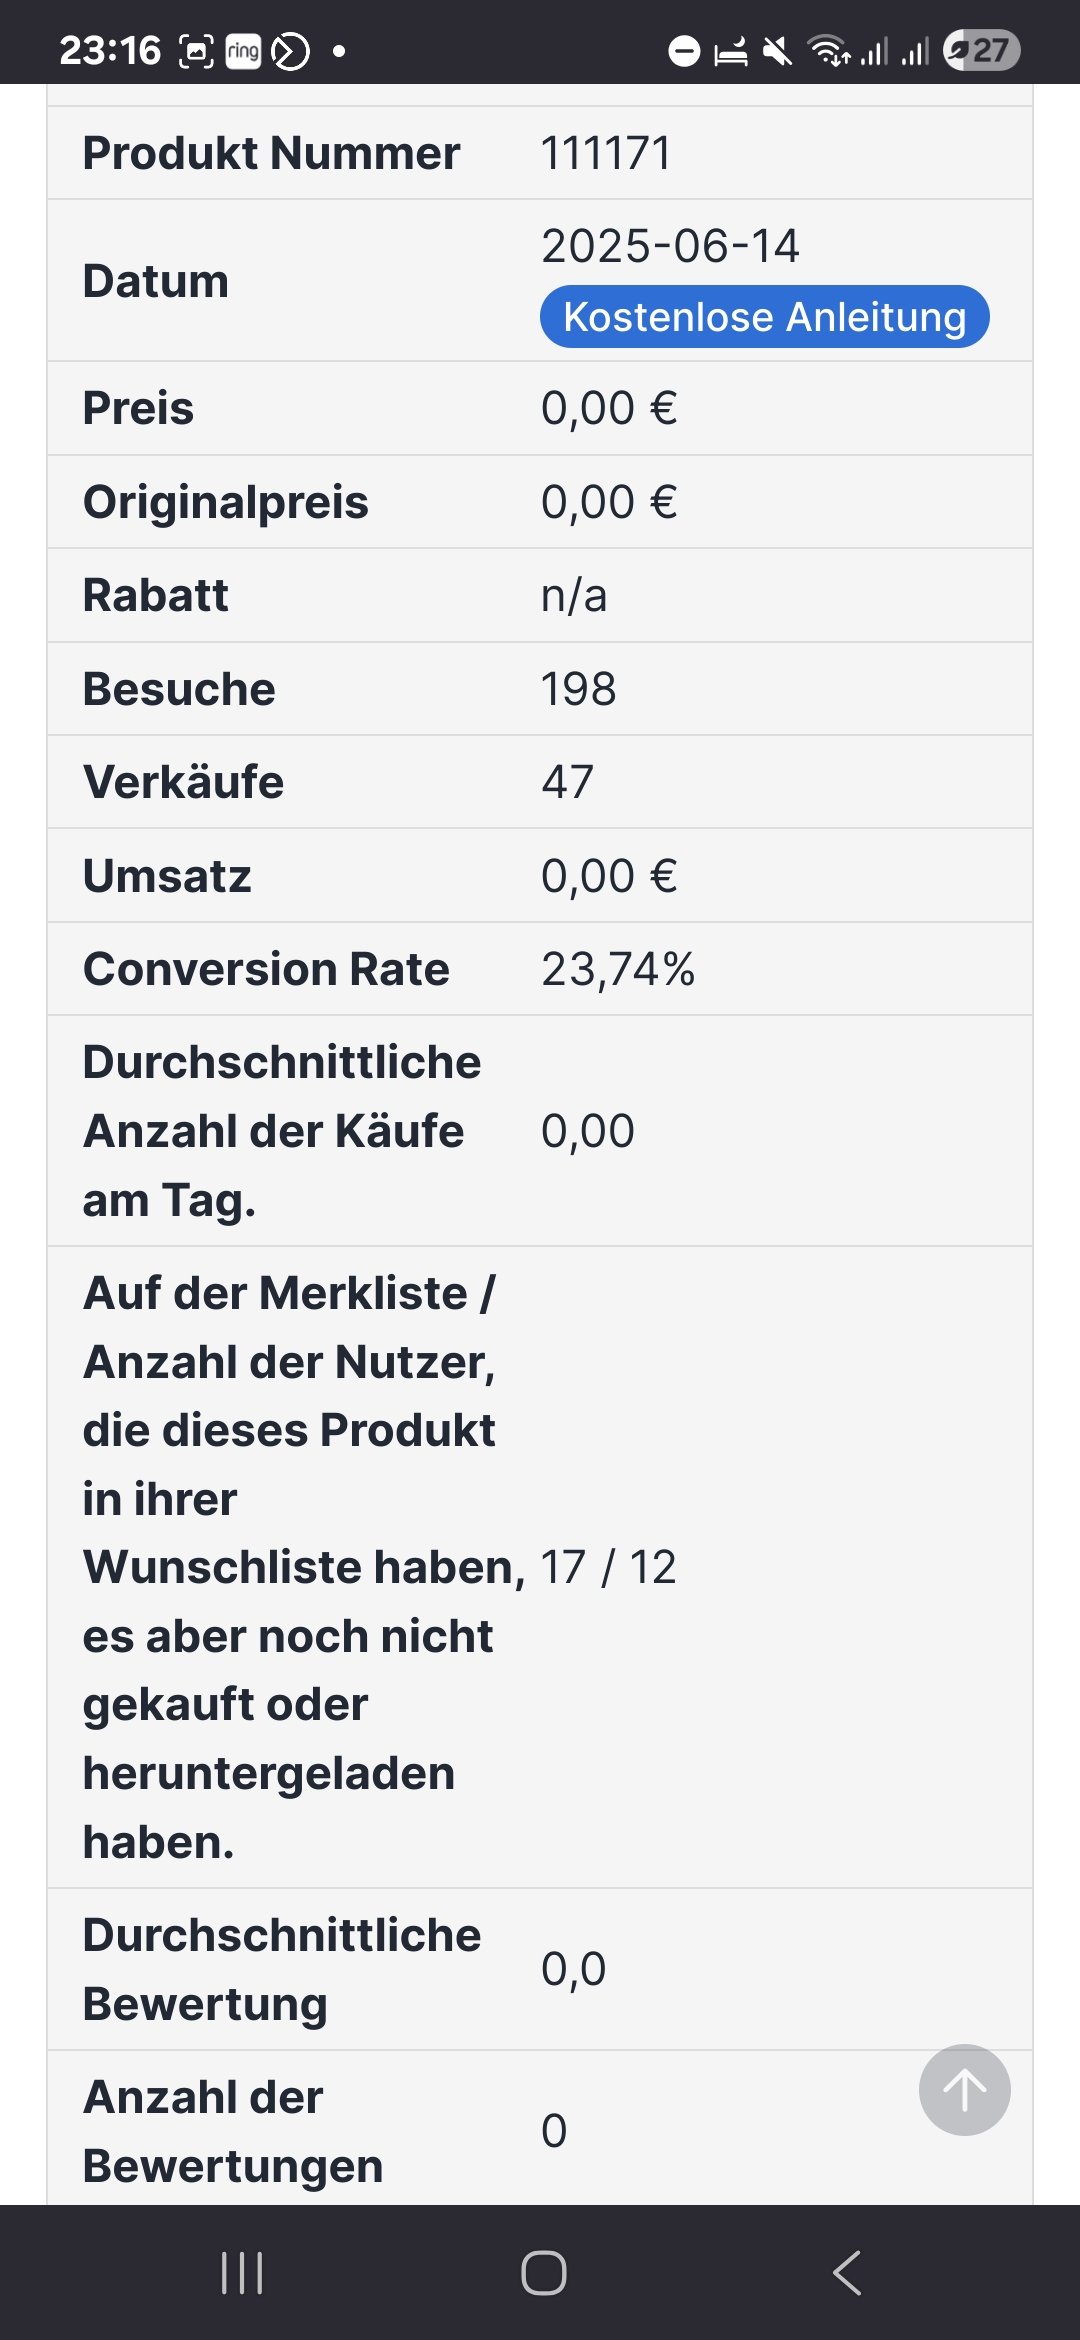The height and width of the screenshot is (2340, 1080).
Task: Click the Kostenlose Anleitung badge
Action: coord(764,317)
